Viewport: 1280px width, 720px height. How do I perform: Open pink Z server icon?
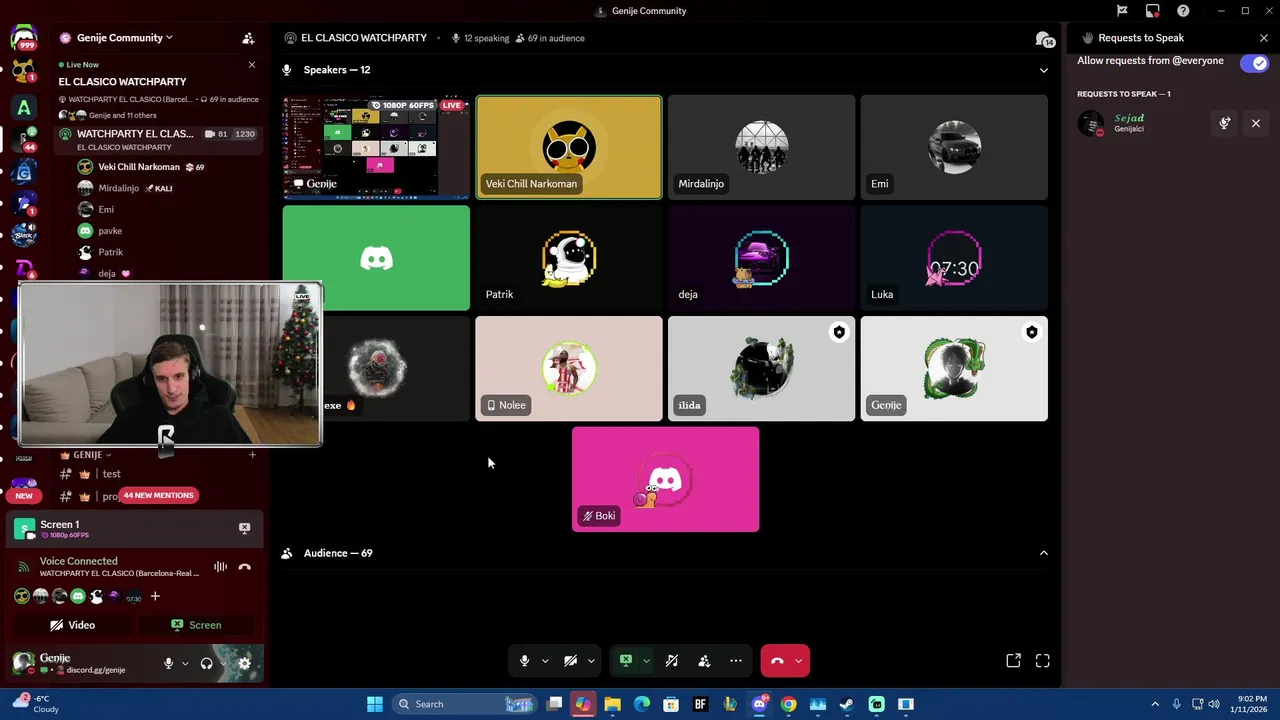pyautogui.click(x=24, y=269)
